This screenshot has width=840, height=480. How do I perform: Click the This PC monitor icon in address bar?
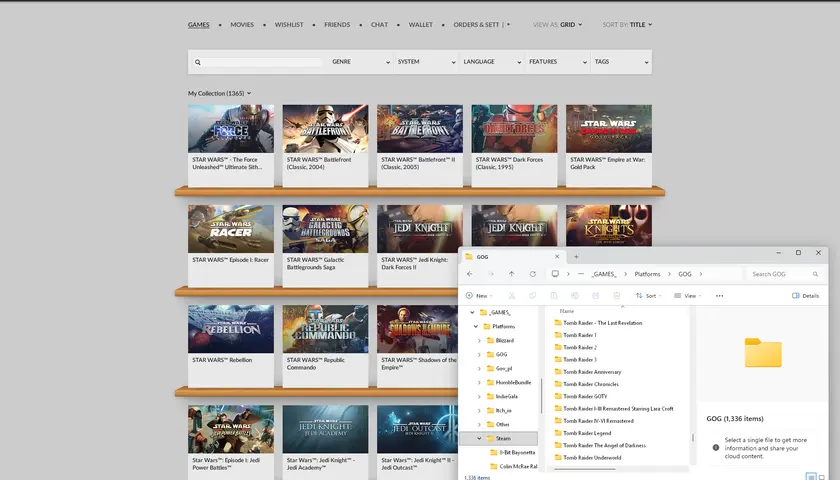(555, 274)
